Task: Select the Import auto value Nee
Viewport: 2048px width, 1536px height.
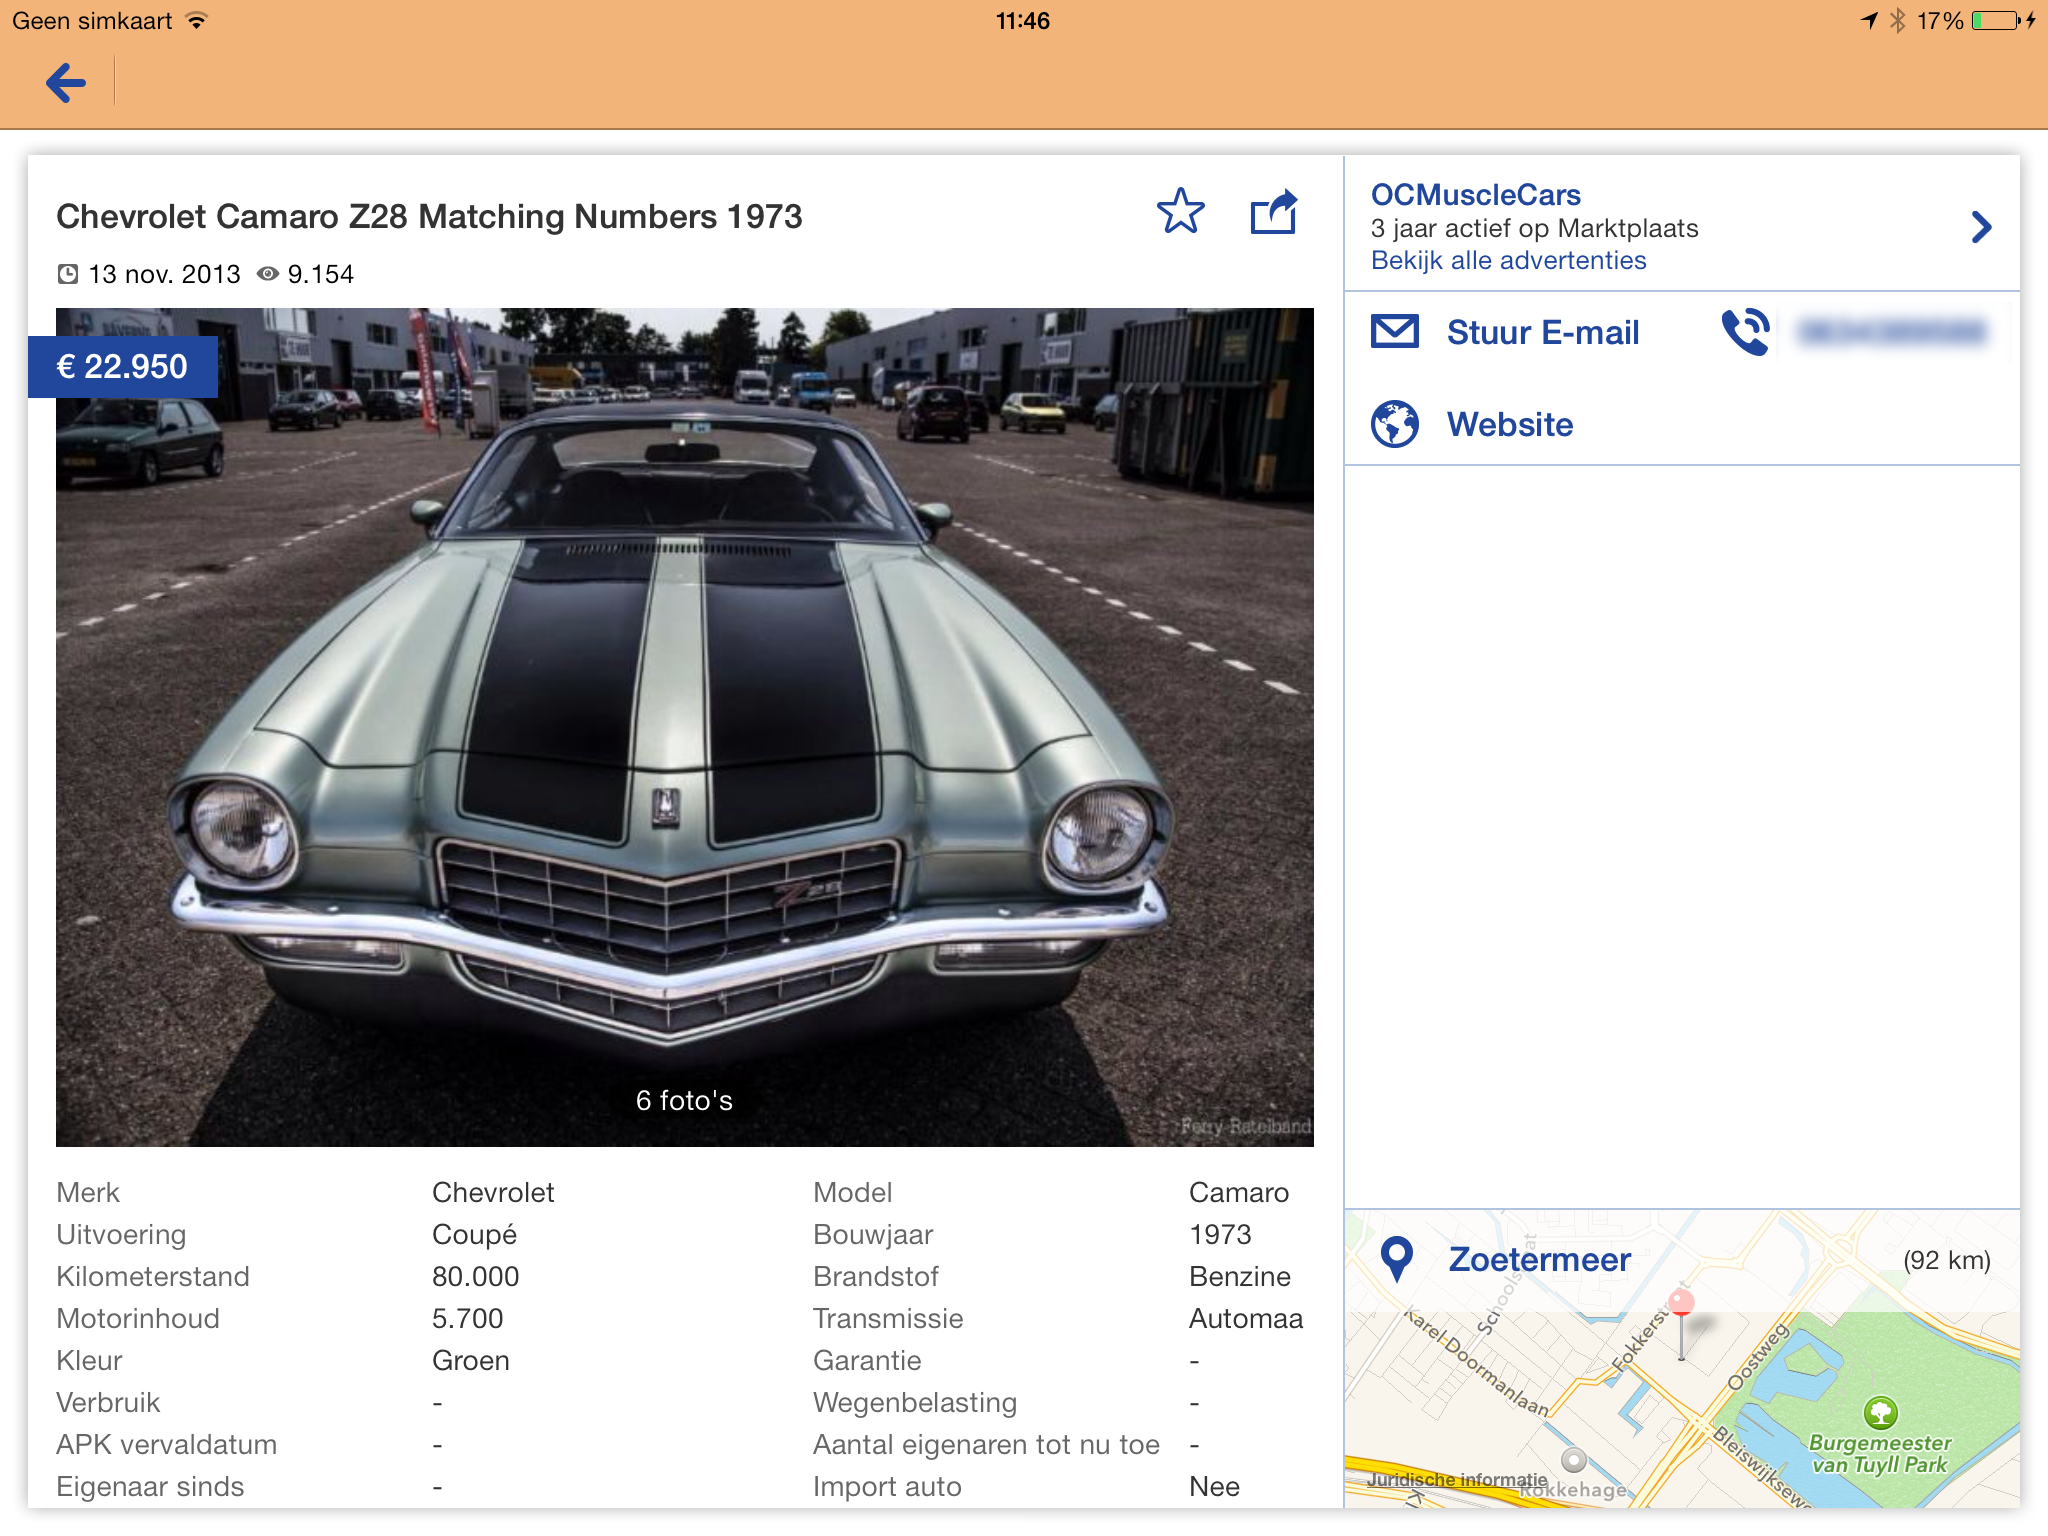Action: [1214, 1487]
